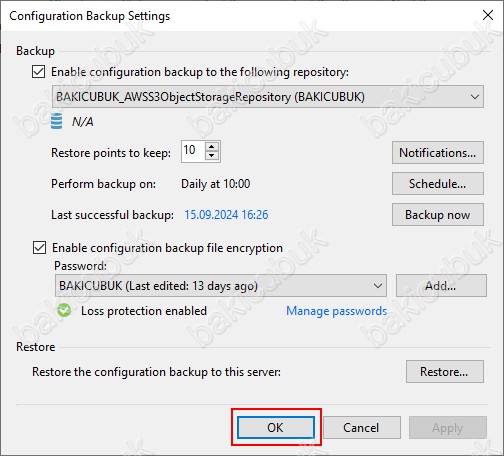The image size is (504, 456).
Task: Add a new encryption password
Action: [x=441, y=286]
